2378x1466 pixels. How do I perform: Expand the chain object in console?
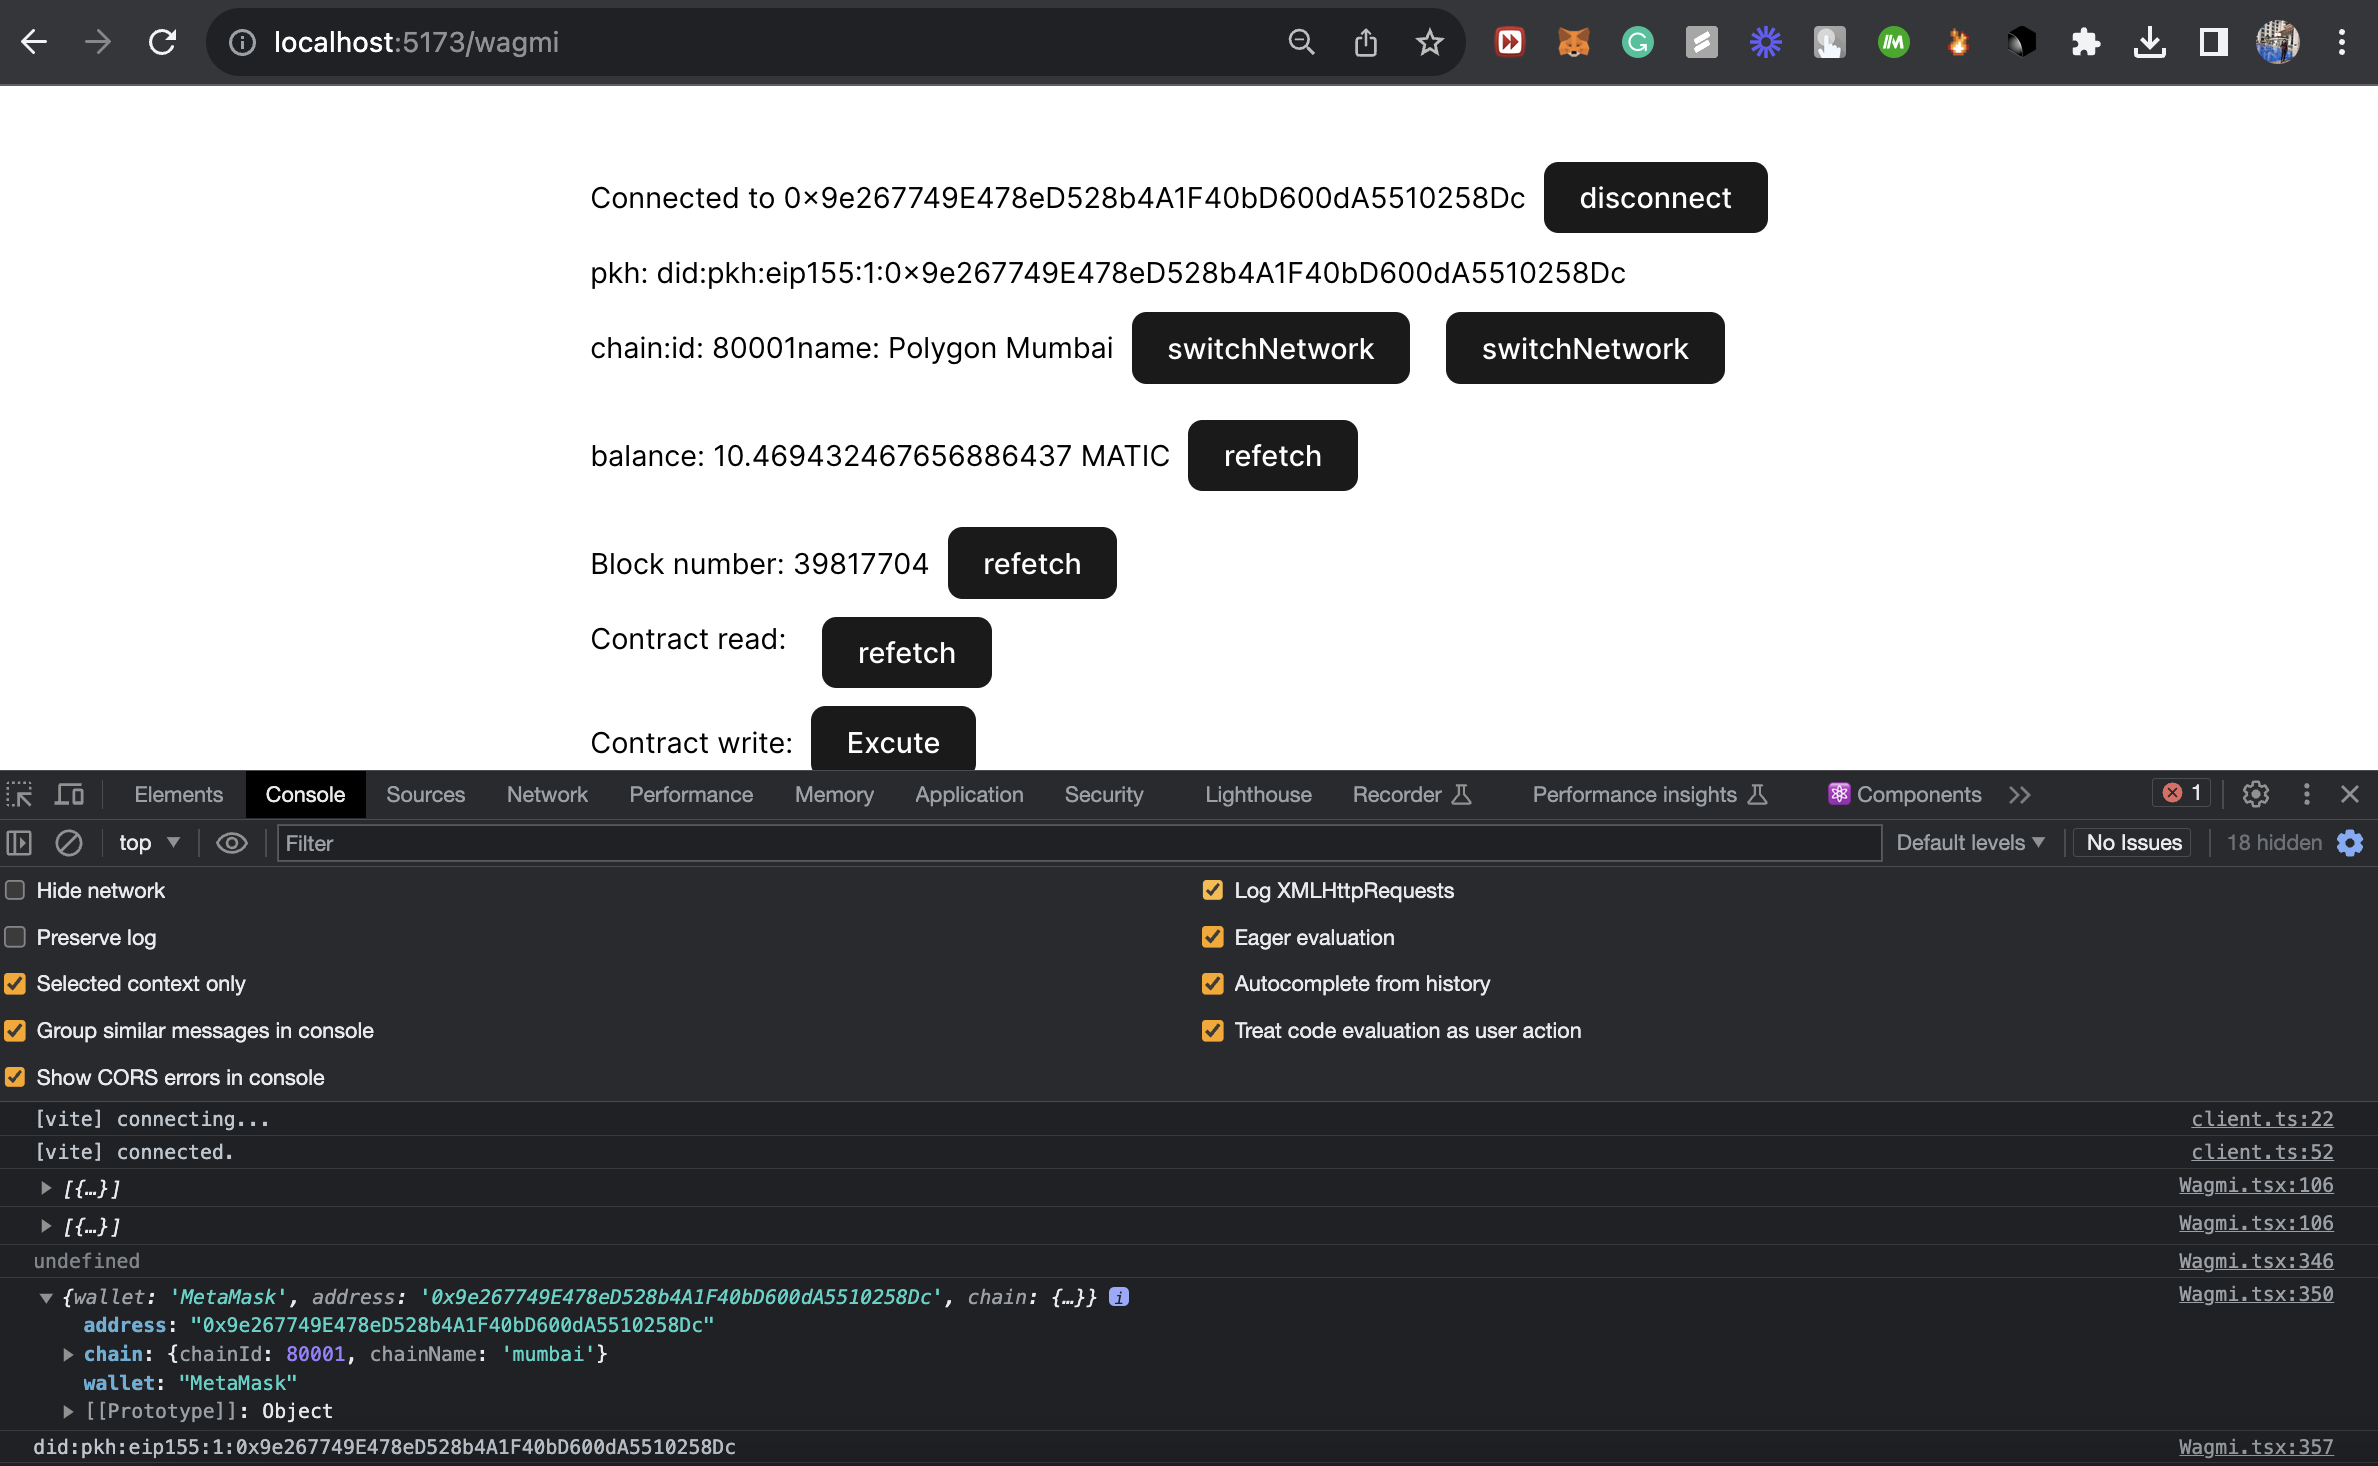tap(68, 1354)
